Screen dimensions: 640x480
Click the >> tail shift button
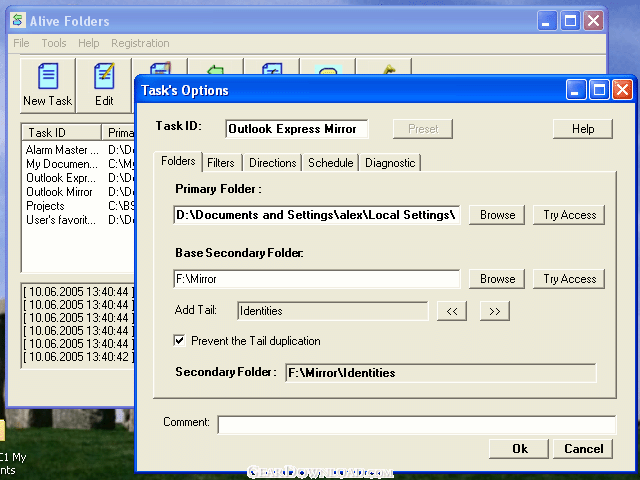tap(495, 311)
